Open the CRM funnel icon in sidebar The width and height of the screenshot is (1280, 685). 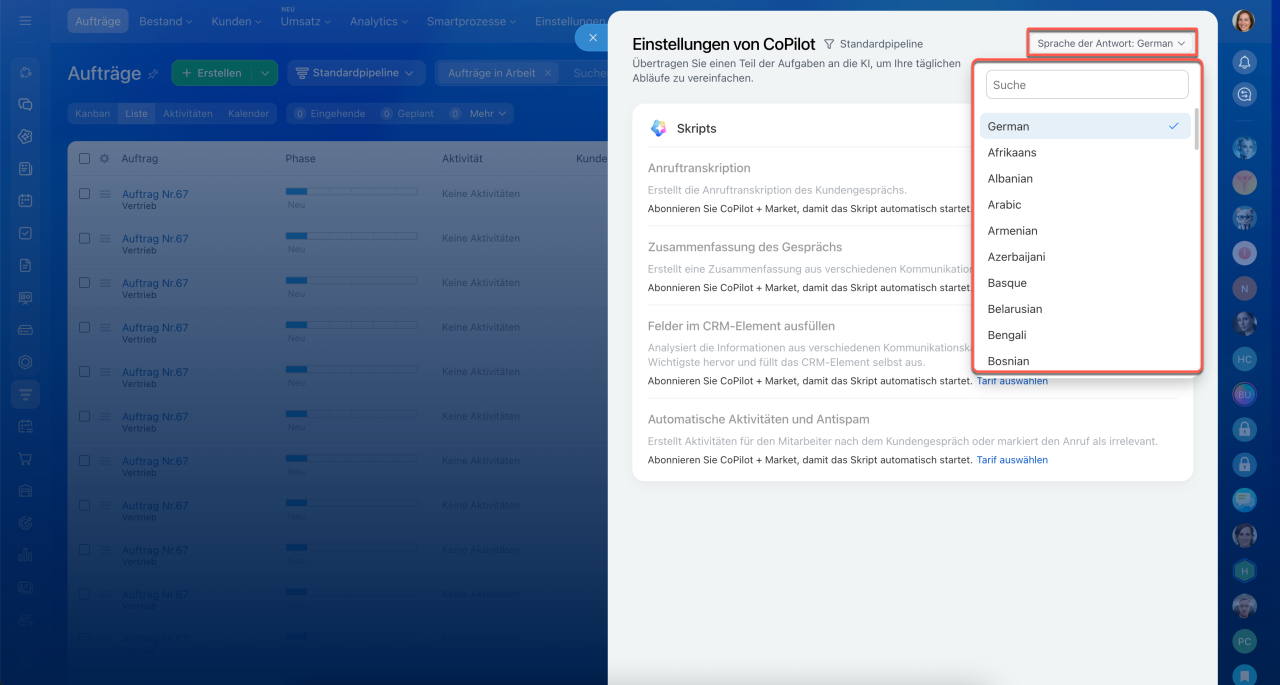pyautogui.click(x=25, y=394)
